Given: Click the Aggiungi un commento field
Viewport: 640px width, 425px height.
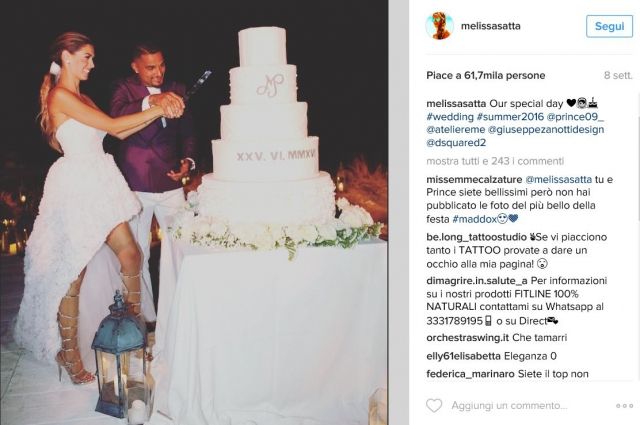Looking at the screenshot, I should tap(509, 406).
